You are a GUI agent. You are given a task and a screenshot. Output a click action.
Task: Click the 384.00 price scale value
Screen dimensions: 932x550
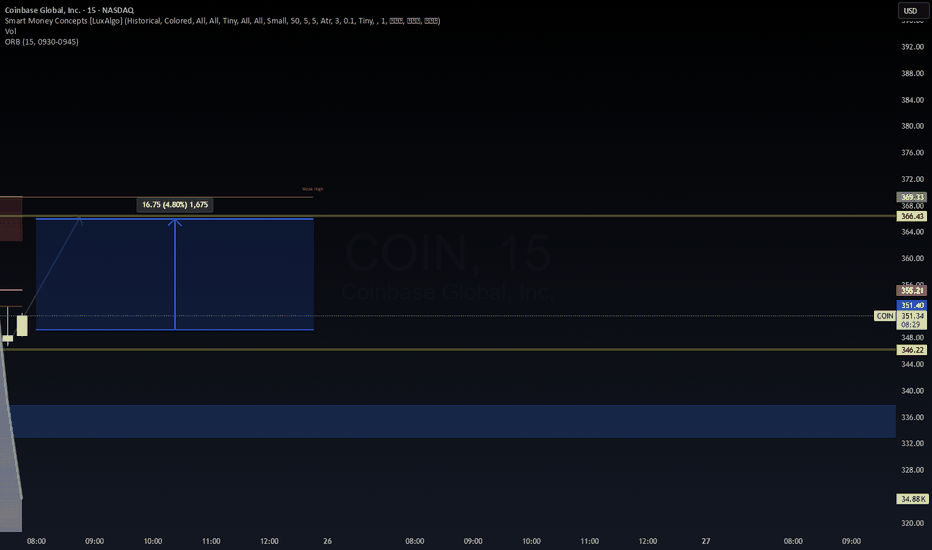pos(912,100)
